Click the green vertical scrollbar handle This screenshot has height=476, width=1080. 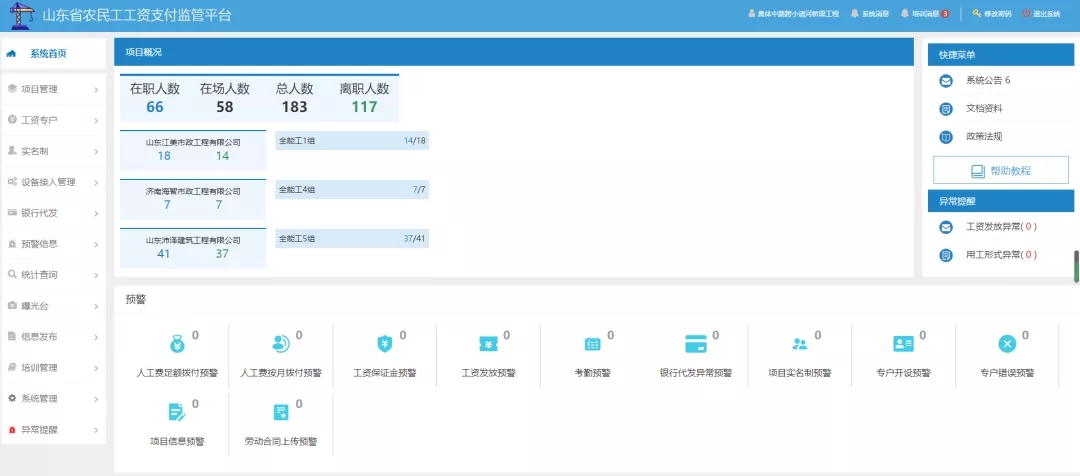(1076, 266)
